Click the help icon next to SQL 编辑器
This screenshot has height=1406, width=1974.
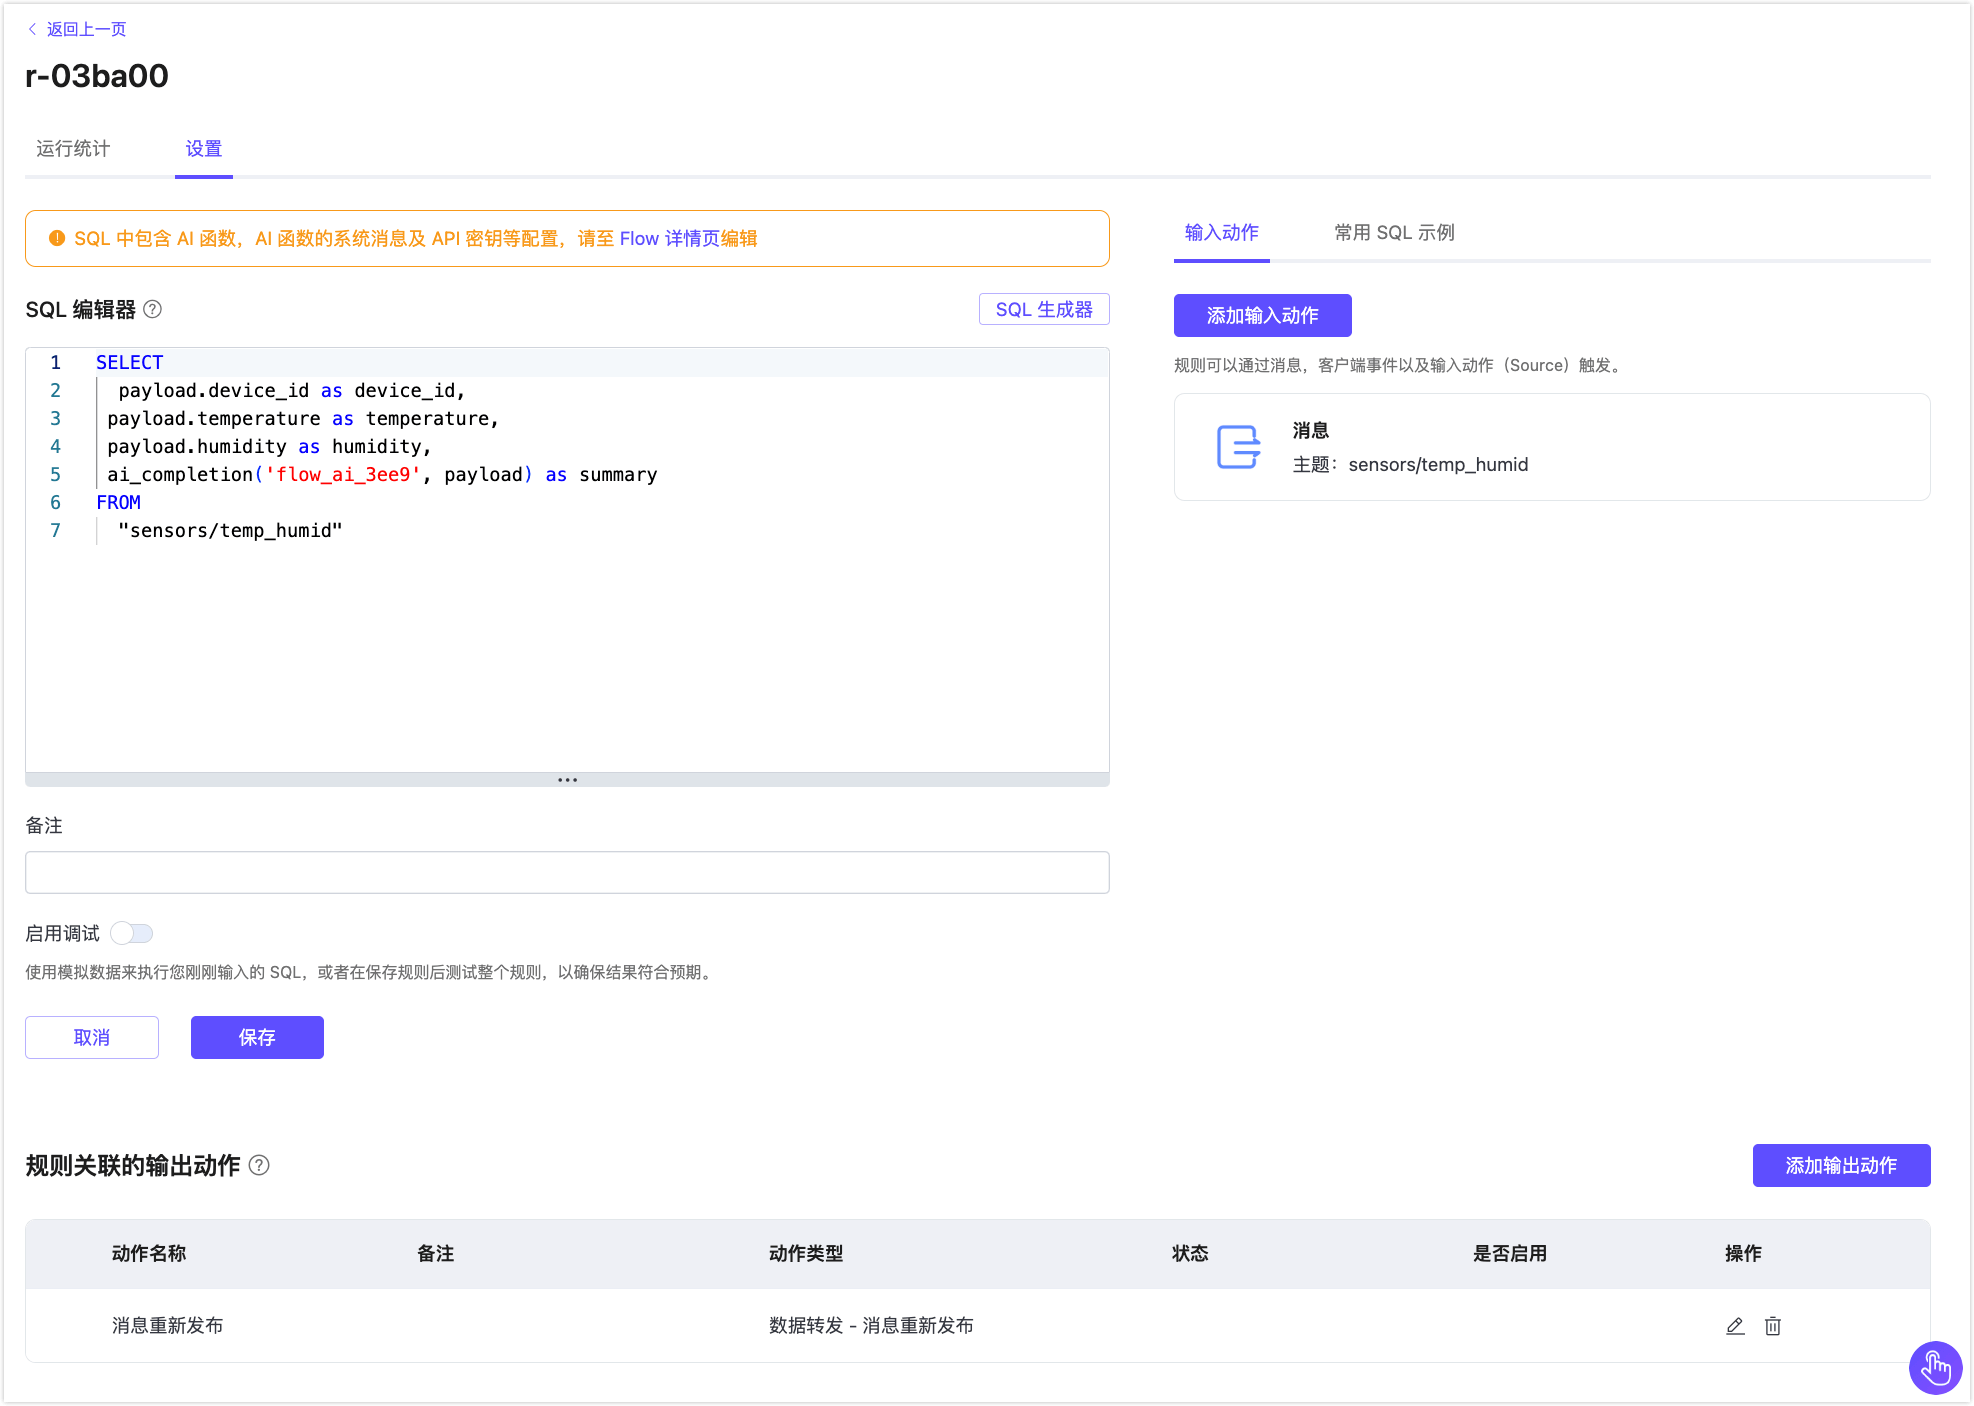pyautogui.click(x=153, y=310)
